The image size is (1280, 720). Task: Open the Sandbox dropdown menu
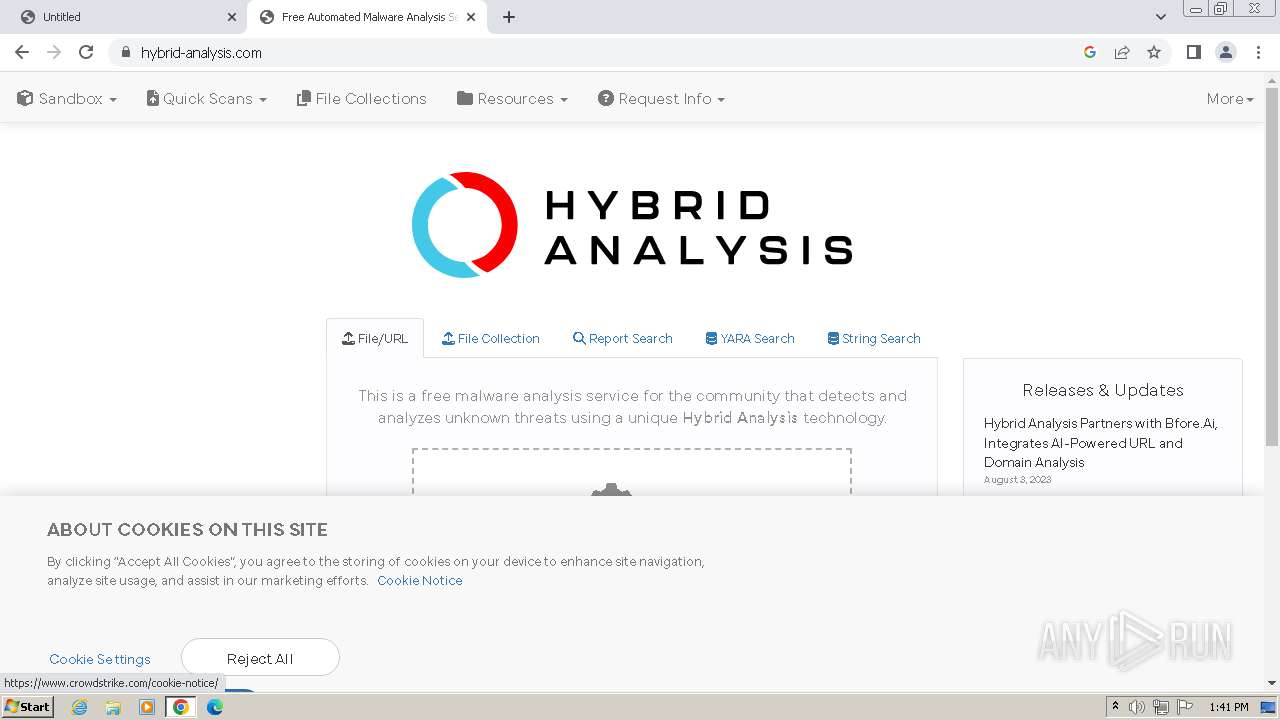(67, 99)
